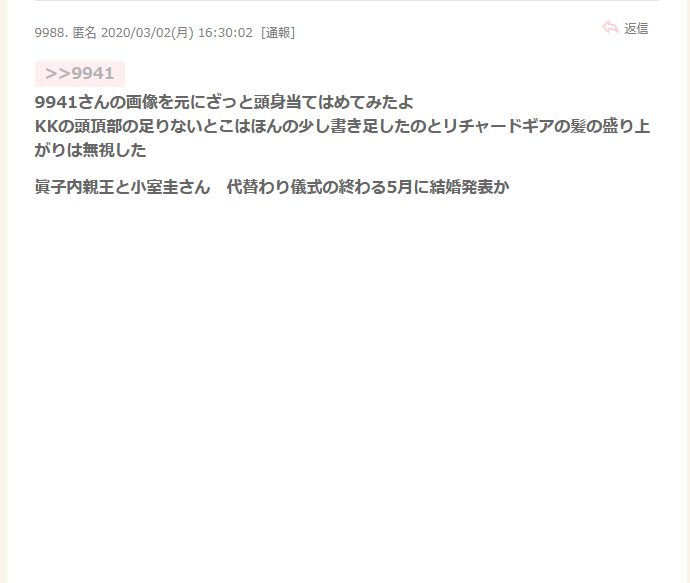
Task: Click the 返信 reply label
Action: point(636,29)
